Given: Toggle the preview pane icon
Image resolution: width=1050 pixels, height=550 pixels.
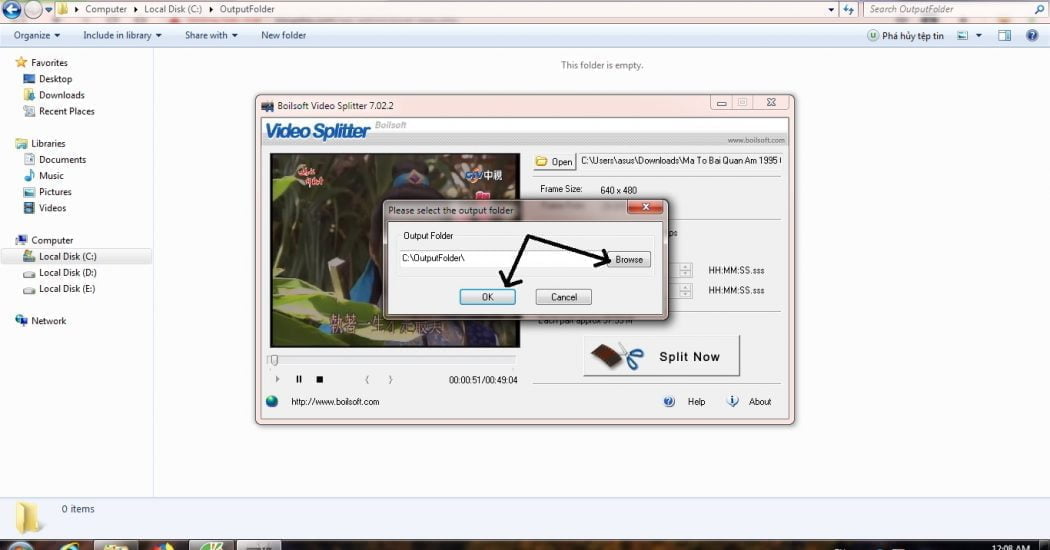Looking at the screenshot, I should (x=1004, y=36).
